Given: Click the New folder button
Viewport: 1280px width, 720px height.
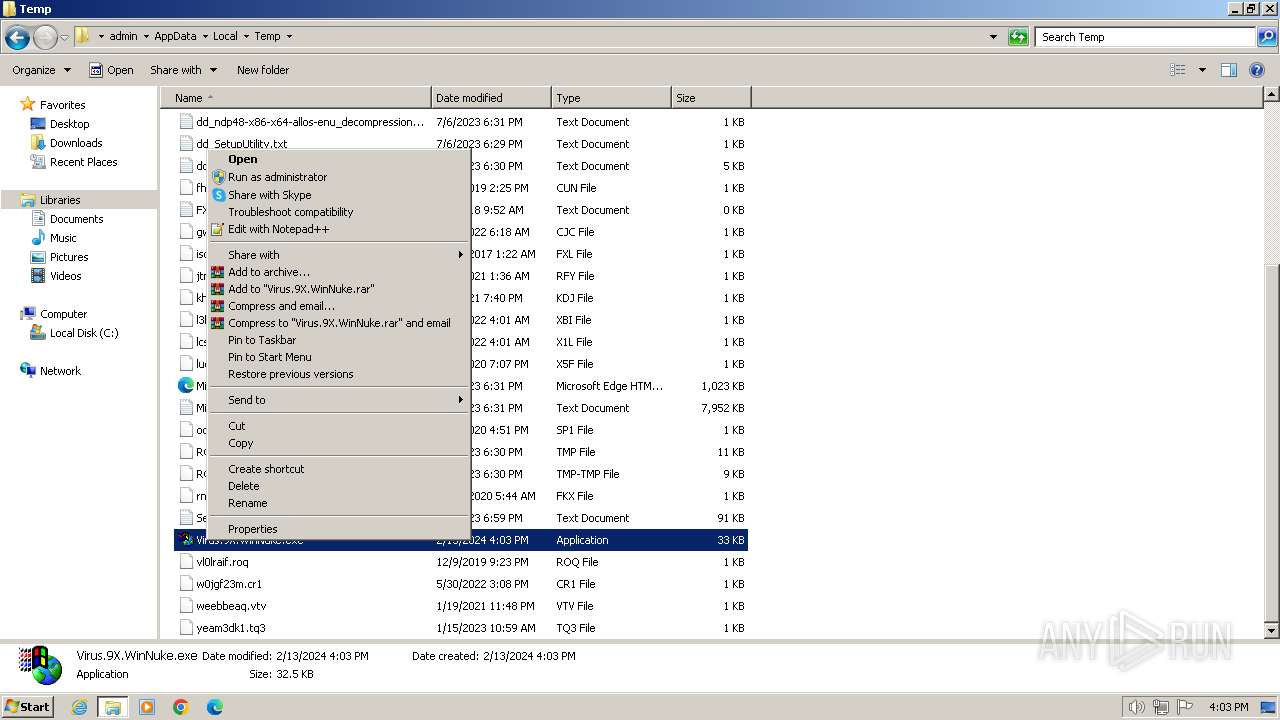Looking at the screenshot, I should click(263, 70).
